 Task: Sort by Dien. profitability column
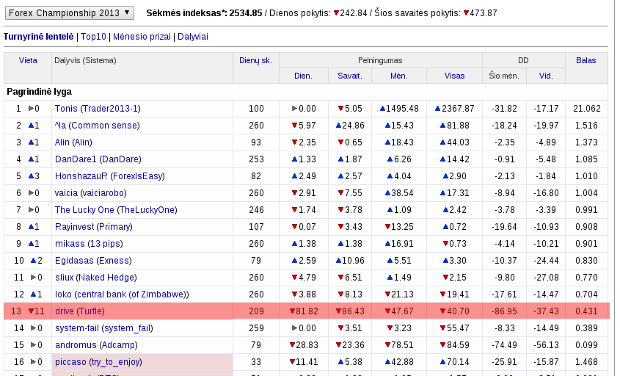pos(303,76)
